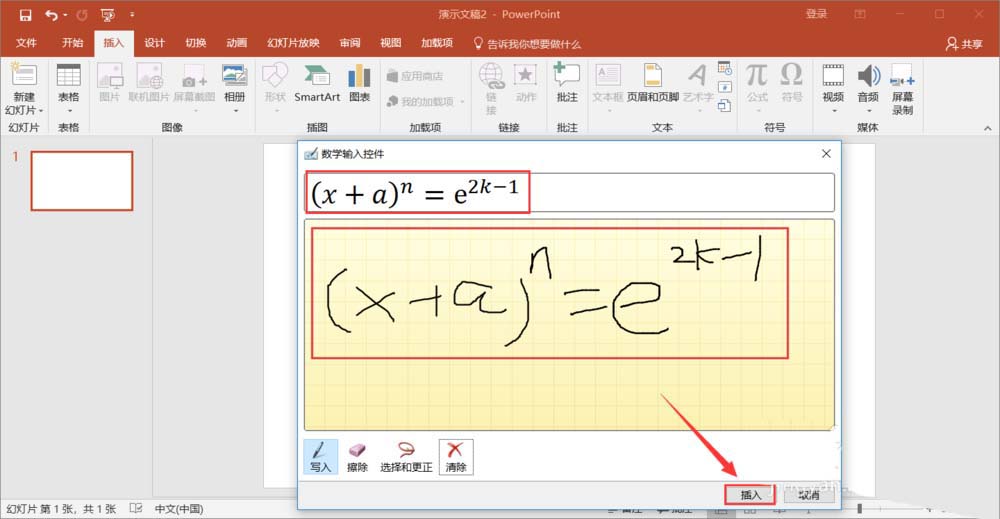Switch to the Animations (动画) tab

pyautogui.click(x=236, y=44)
